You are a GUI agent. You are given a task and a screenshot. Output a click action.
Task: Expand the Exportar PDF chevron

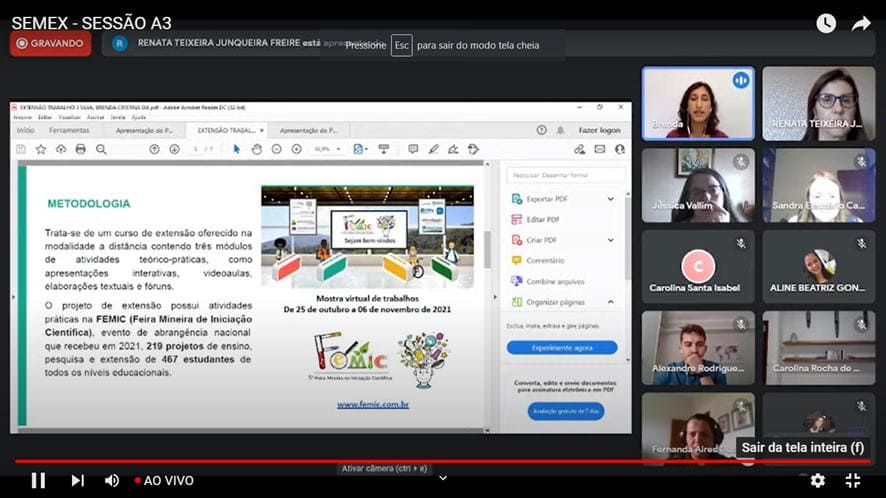[610, 199]
